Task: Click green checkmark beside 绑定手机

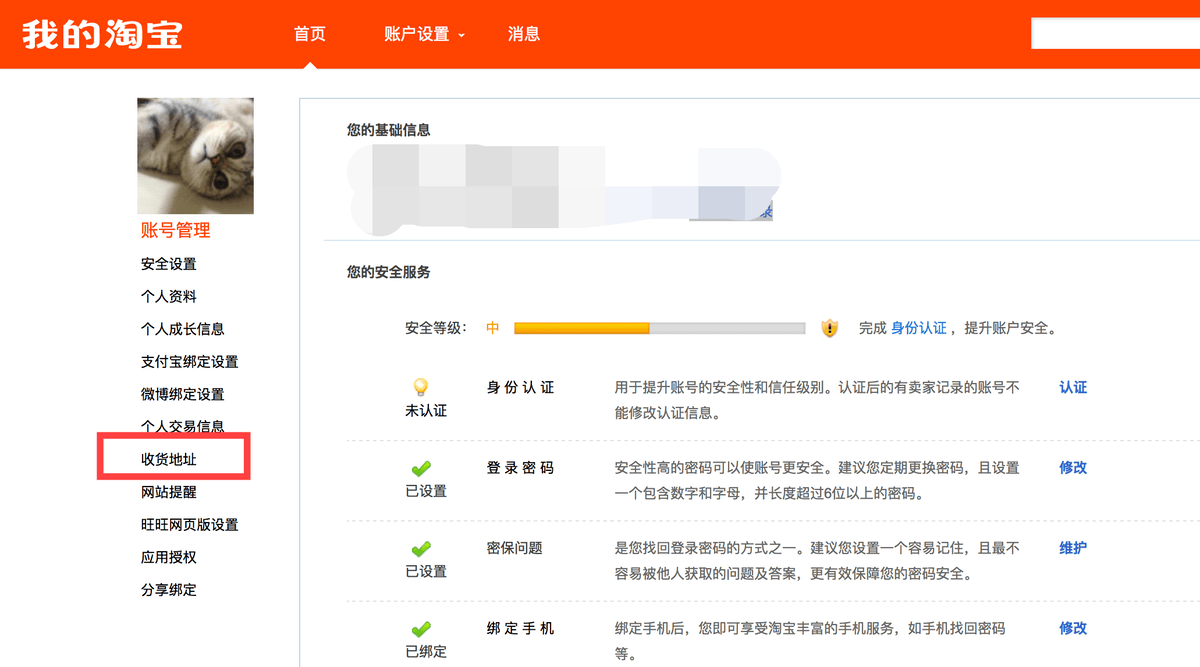Action: [x=421, y=629]
